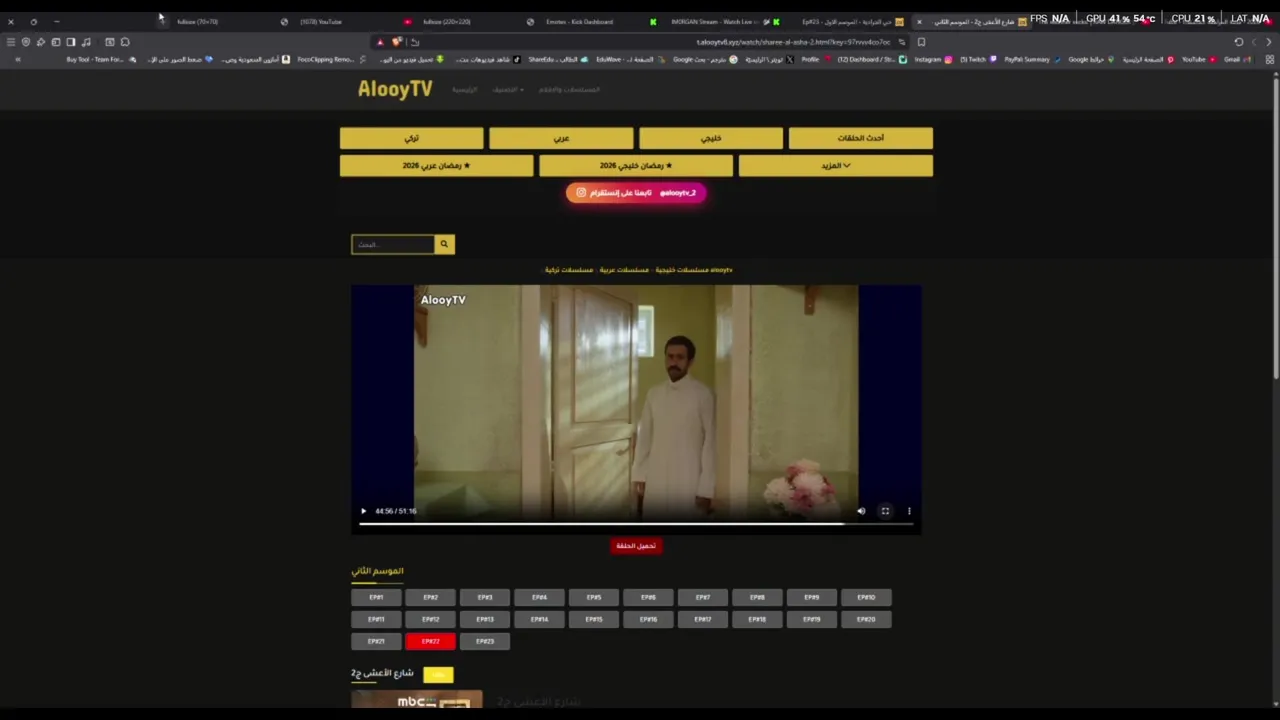Open the apps grid icon in bookmarks bar
Viewport: 1280px width, 720px height.
click(x=1270, y=59)
